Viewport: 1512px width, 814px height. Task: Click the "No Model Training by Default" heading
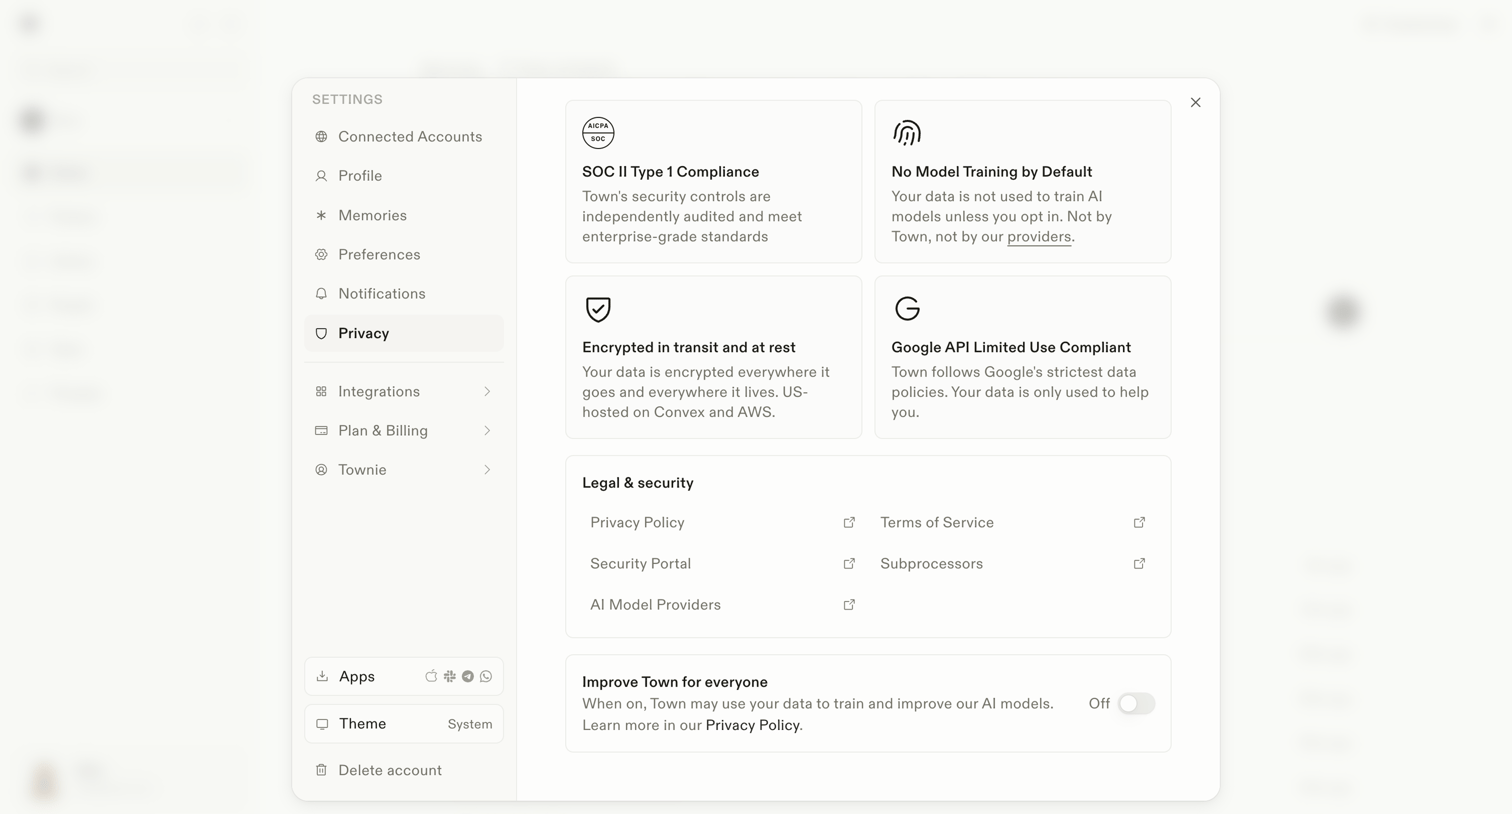[x=992, y=172]
